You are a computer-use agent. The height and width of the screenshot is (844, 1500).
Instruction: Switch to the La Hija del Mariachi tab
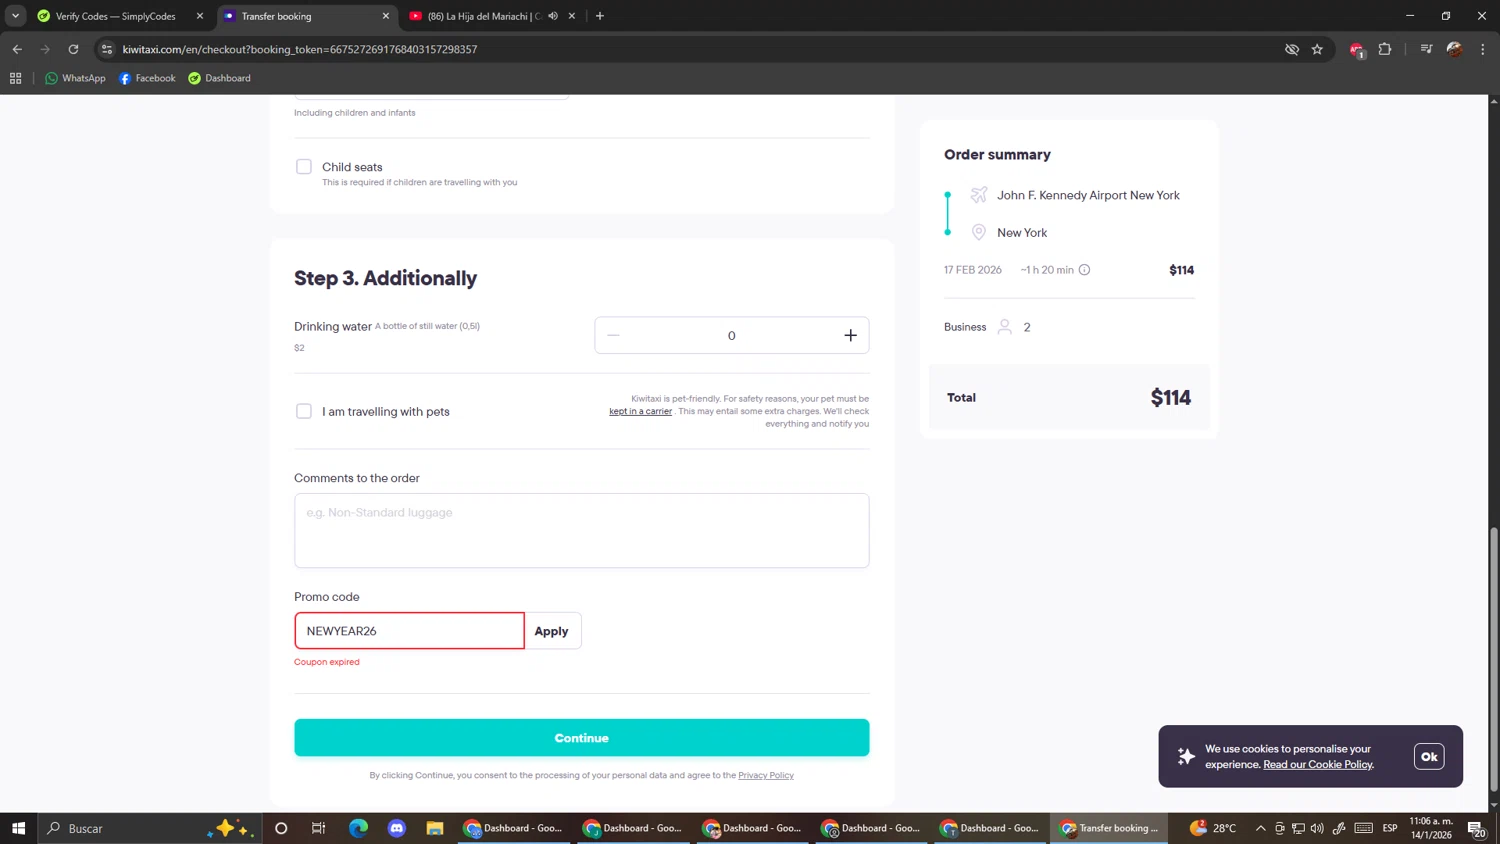484,16
